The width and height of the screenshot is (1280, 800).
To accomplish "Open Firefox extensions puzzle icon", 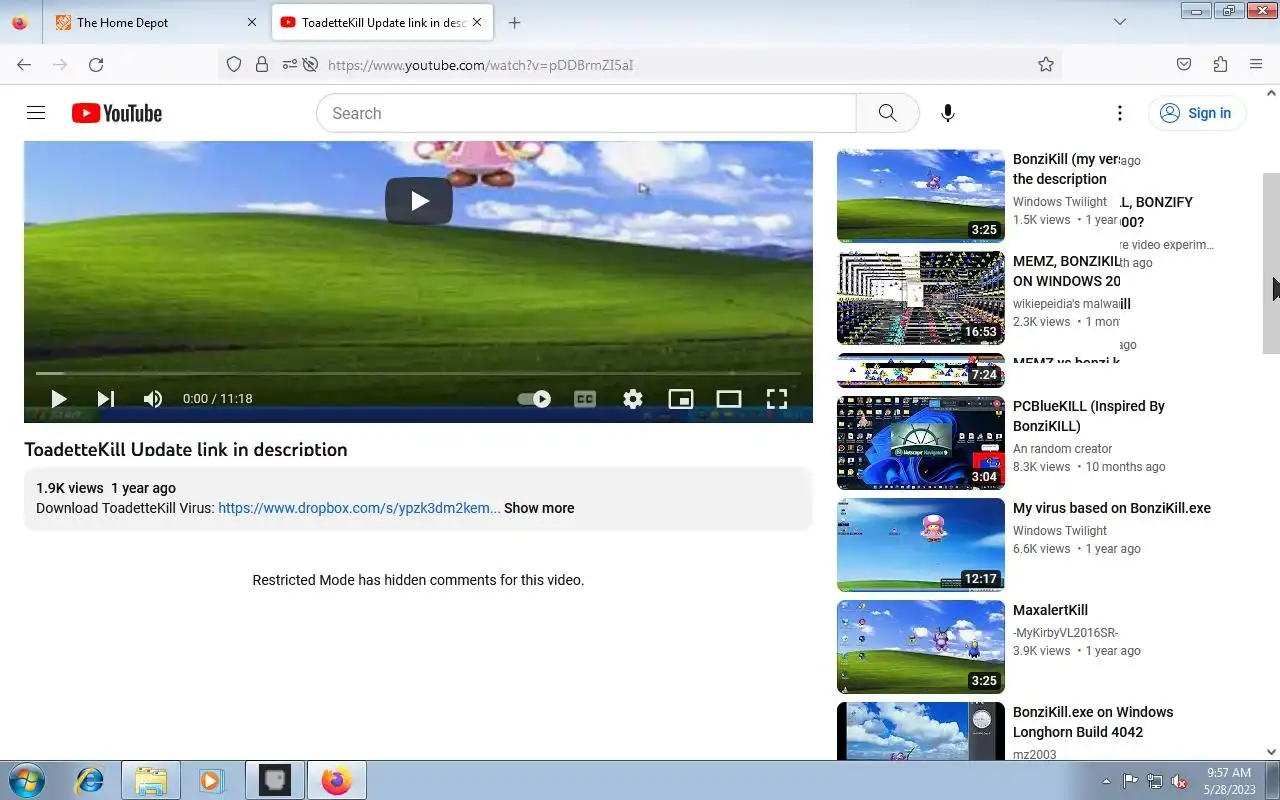I will pos(1220,64).
